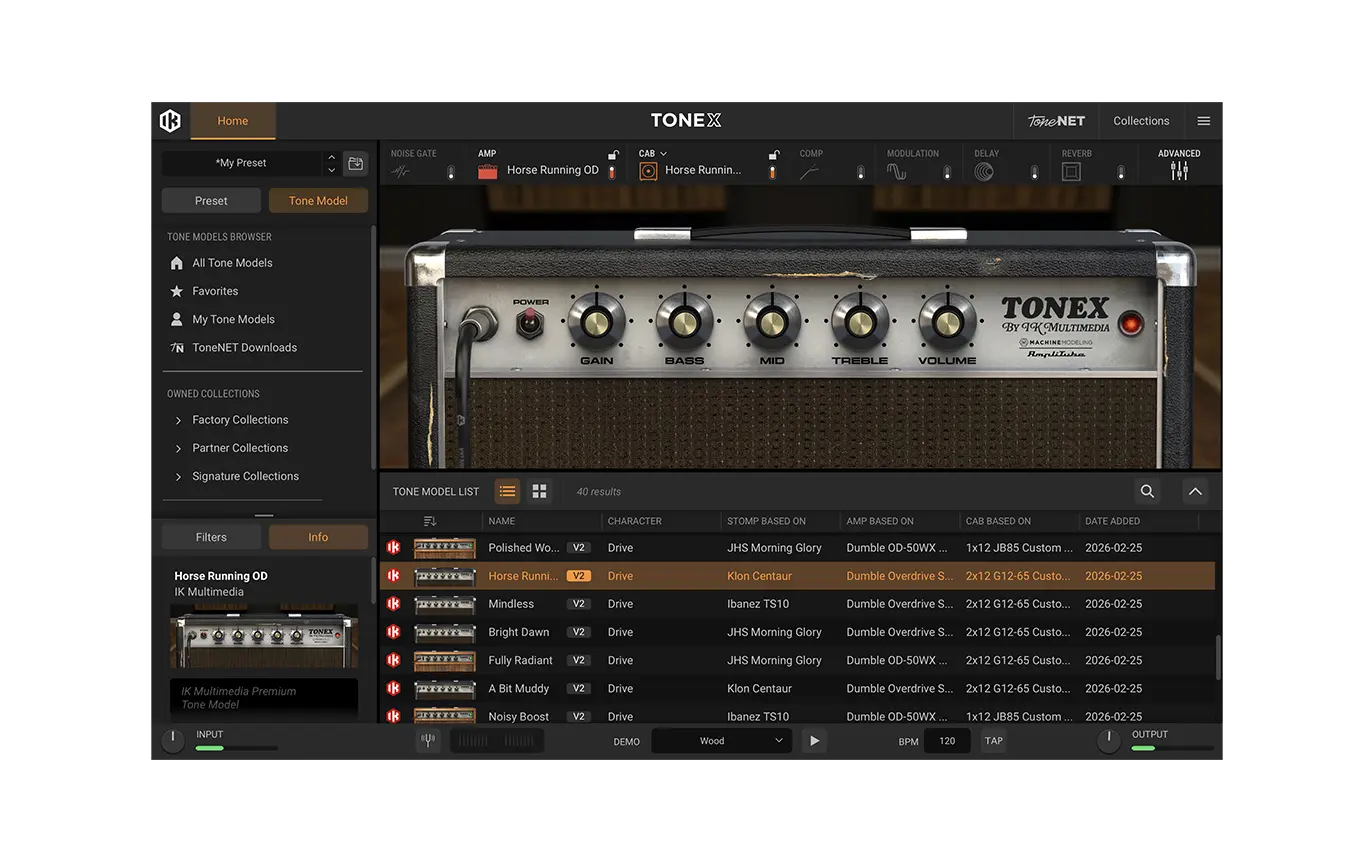1372x860 pixels.
Task: Click the amp TREBLE knob
Action: coord(860,322)
